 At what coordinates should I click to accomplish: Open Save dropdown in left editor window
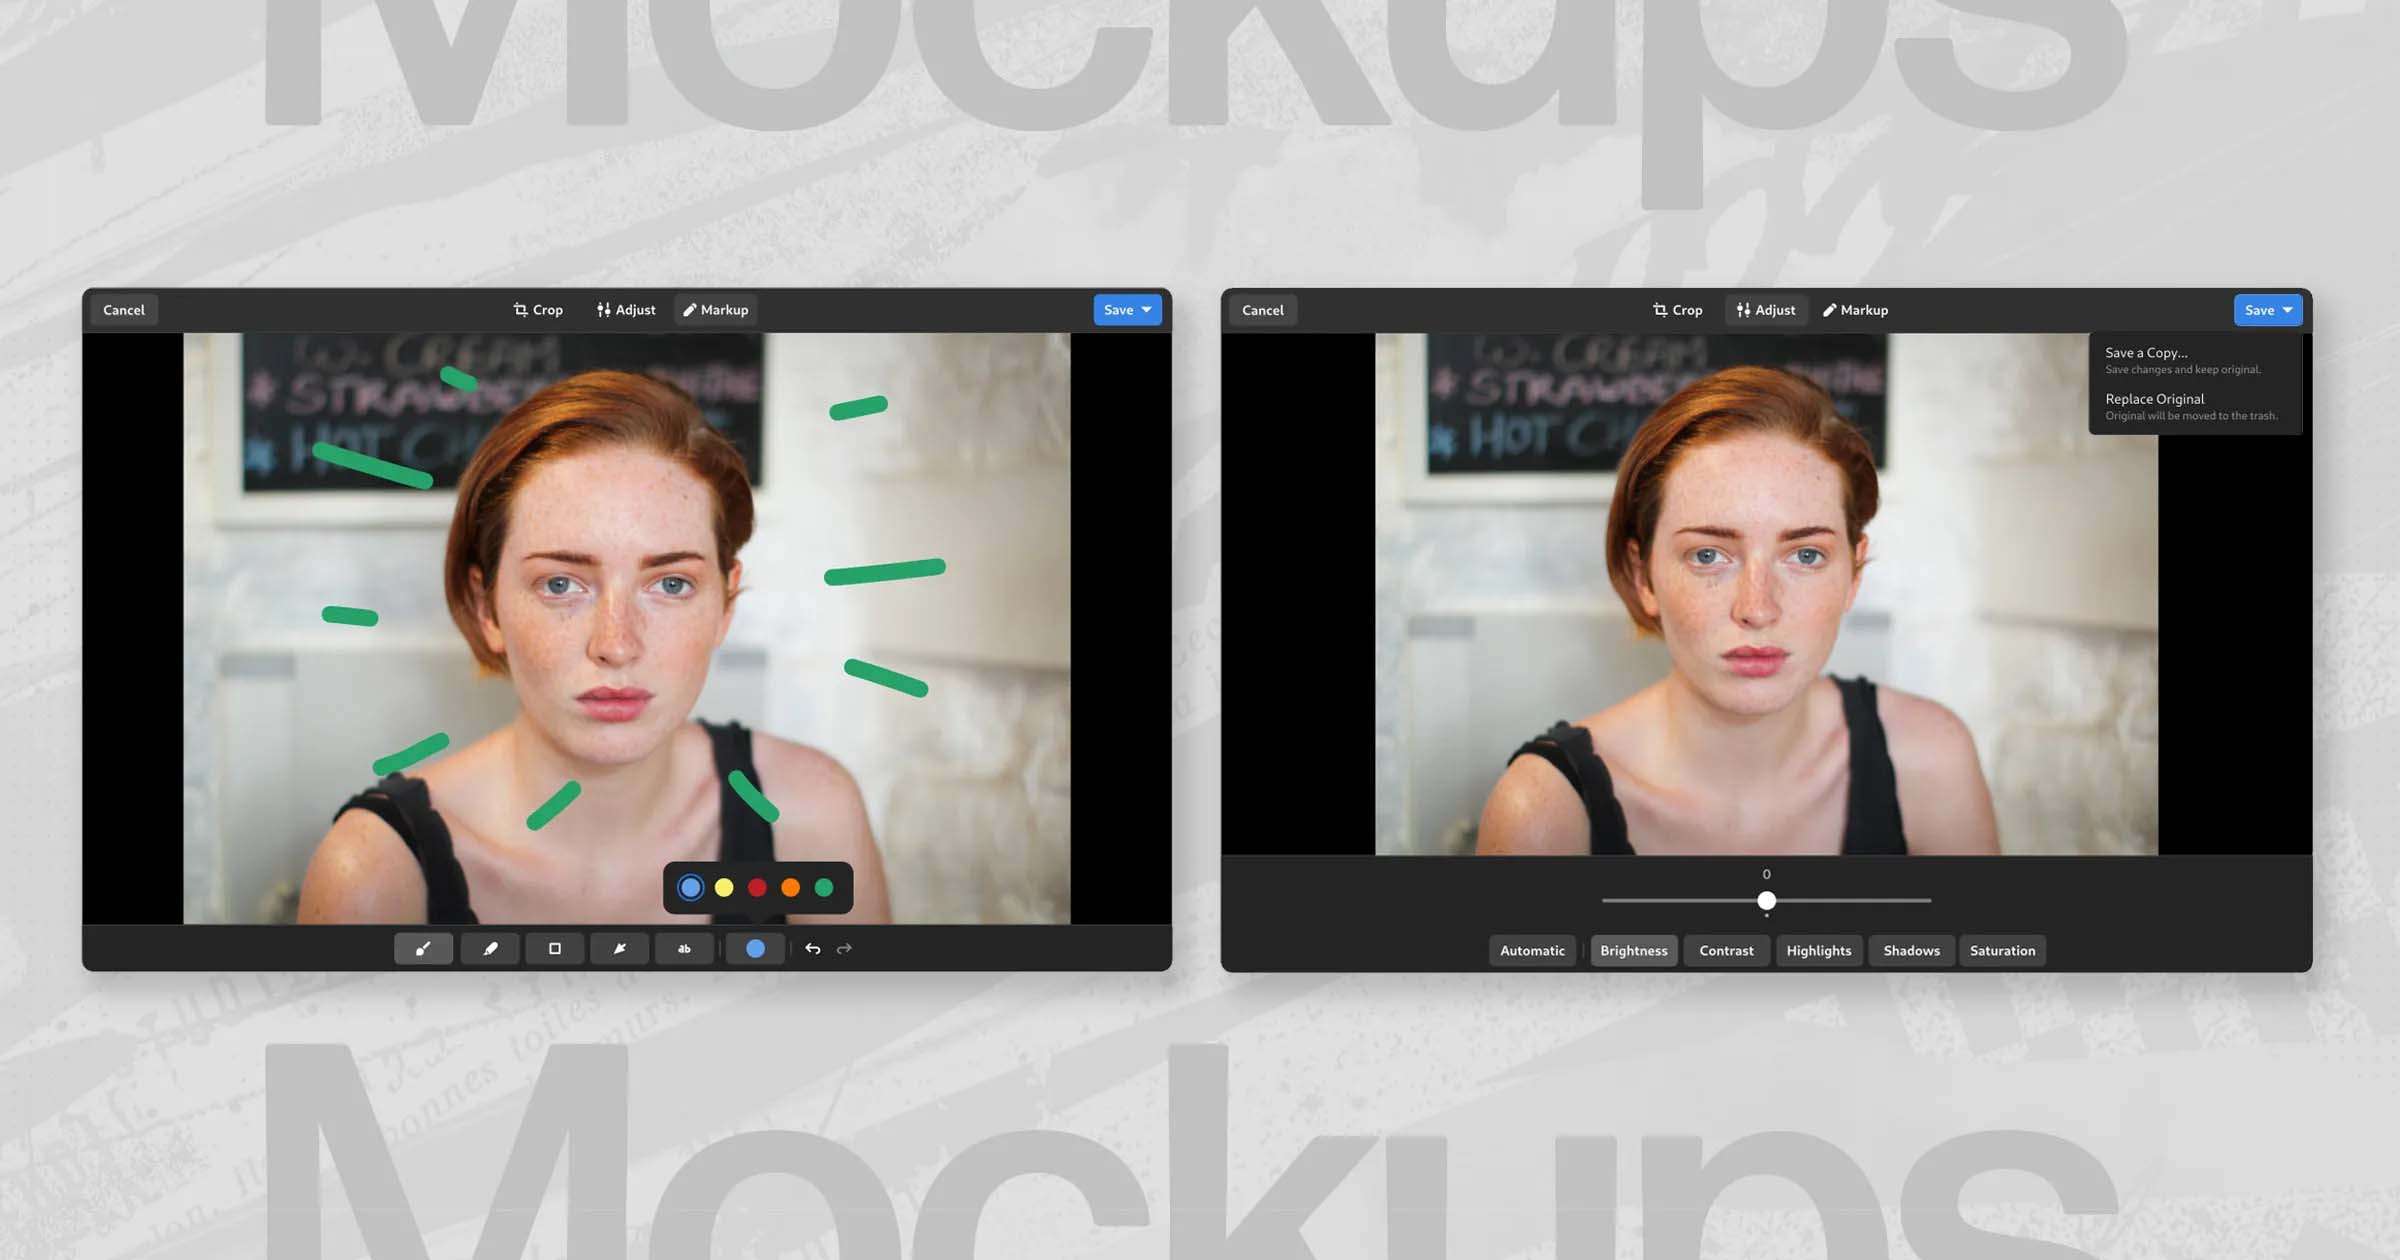1146,310
